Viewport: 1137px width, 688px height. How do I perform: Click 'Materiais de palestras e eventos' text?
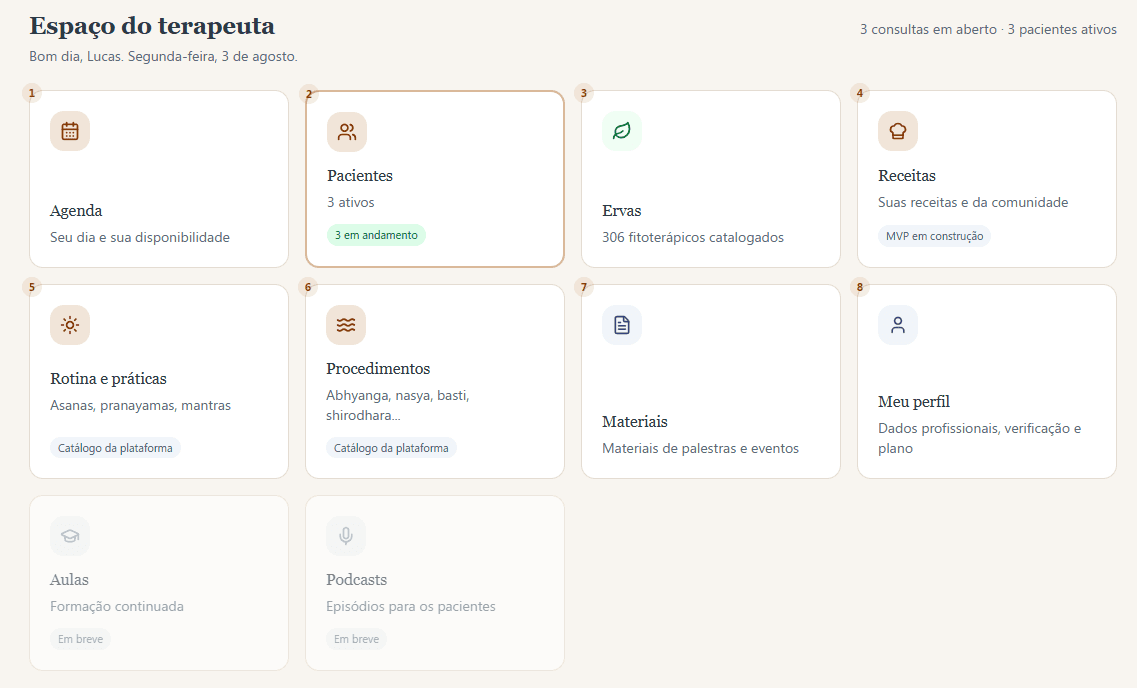click(x=700, y=449)
